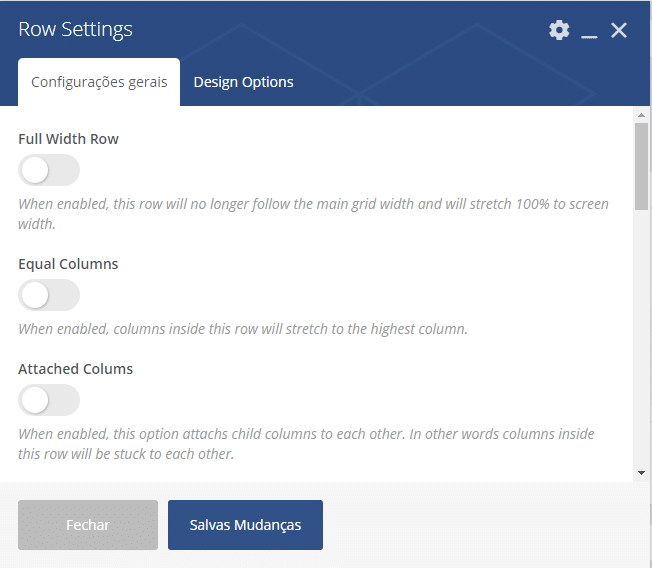Close the Row Settings dialog with X
Screen dimensions: 652x568
619,30
